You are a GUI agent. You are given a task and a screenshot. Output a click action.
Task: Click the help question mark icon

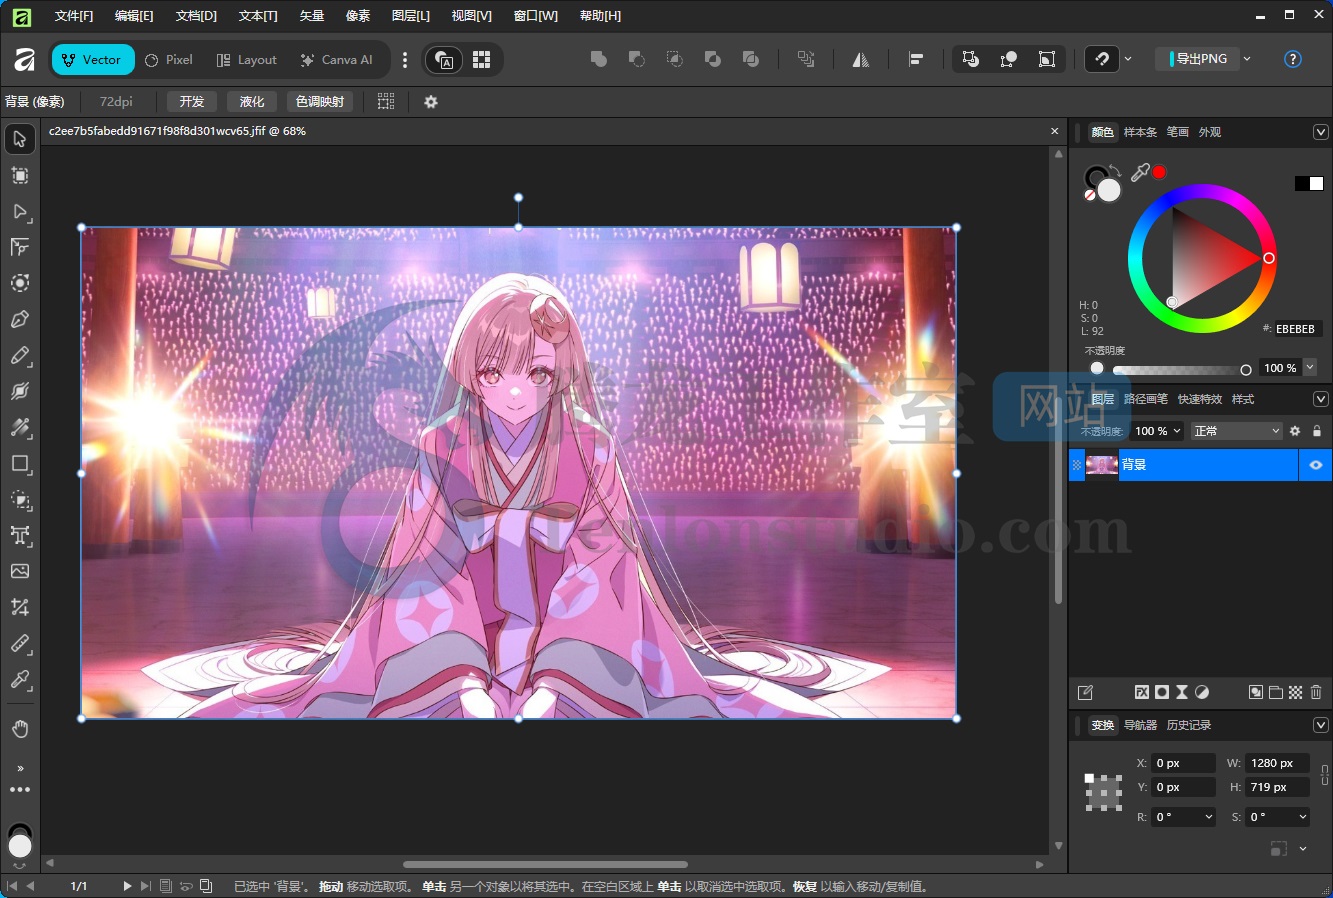point(1292,59)
